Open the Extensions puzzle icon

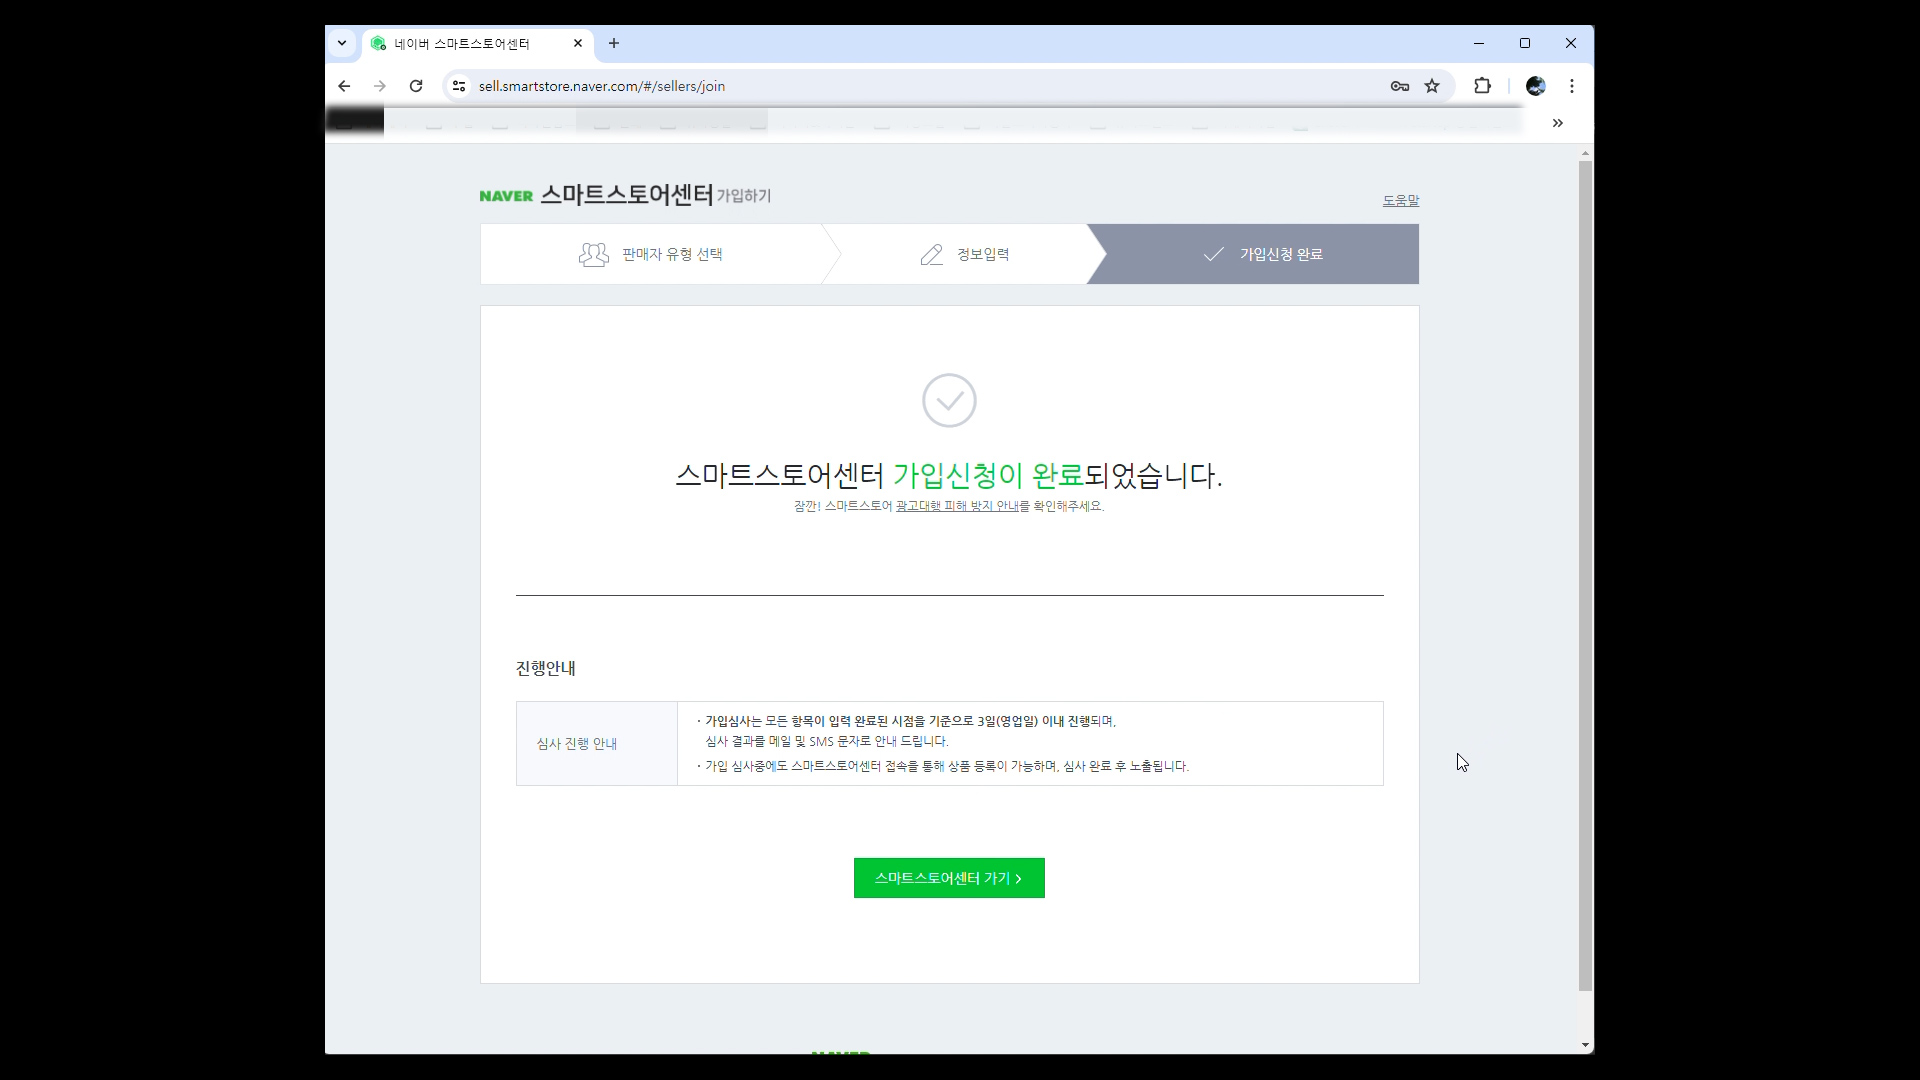point(1482,86)
